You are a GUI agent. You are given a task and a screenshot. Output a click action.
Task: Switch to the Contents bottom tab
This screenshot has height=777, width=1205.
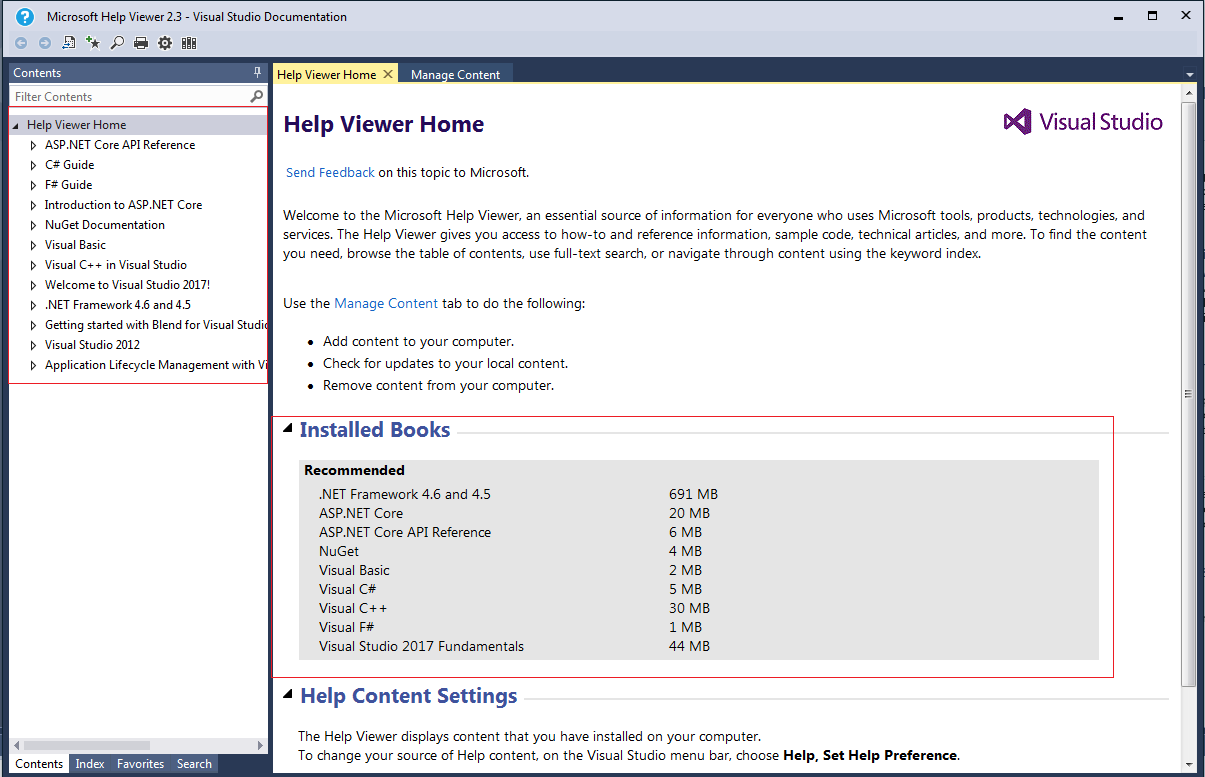click(39, 763)
